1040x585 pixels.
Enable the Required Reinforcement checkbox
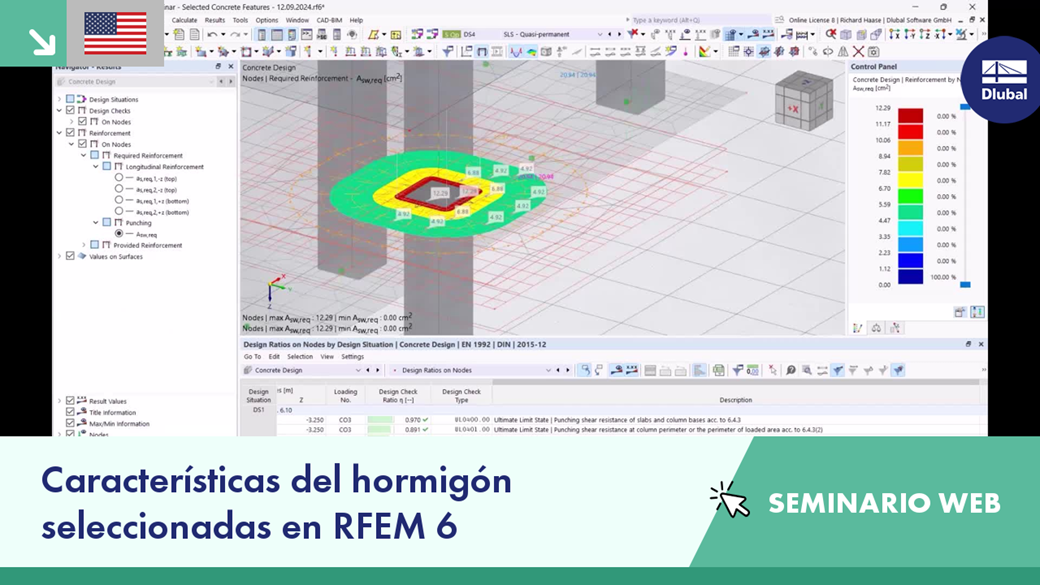click(95, 156)
